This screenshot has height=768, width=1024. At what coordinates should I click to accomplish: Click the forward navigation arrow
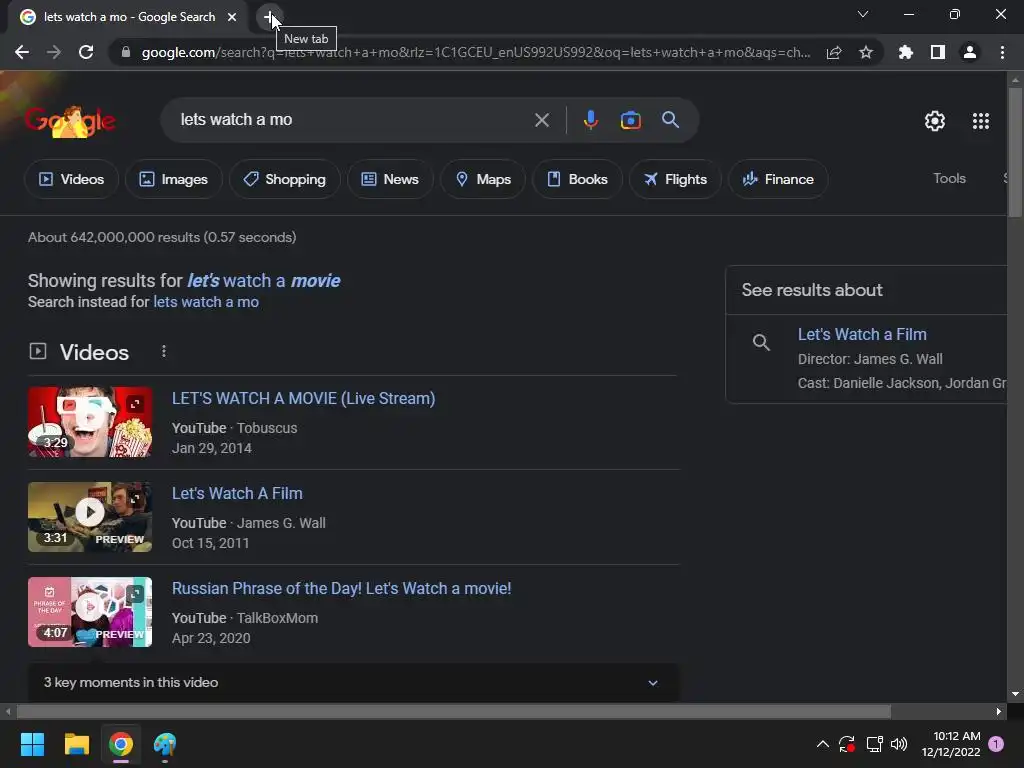(54, 52)
